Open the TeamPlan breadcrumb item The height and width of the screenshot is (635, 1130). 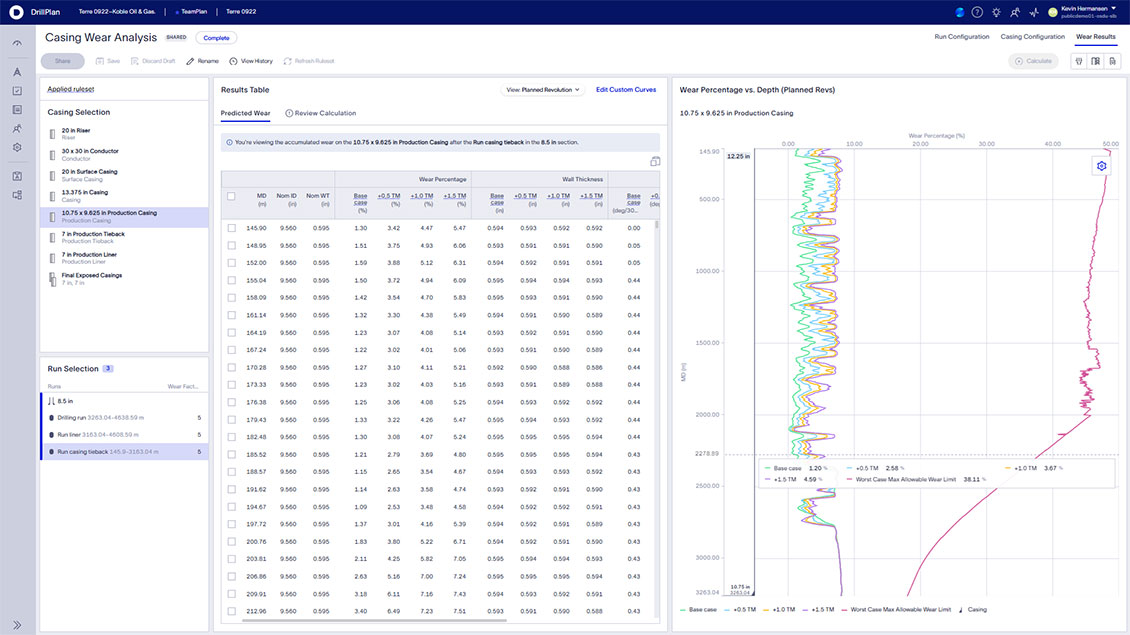(192, 12)
